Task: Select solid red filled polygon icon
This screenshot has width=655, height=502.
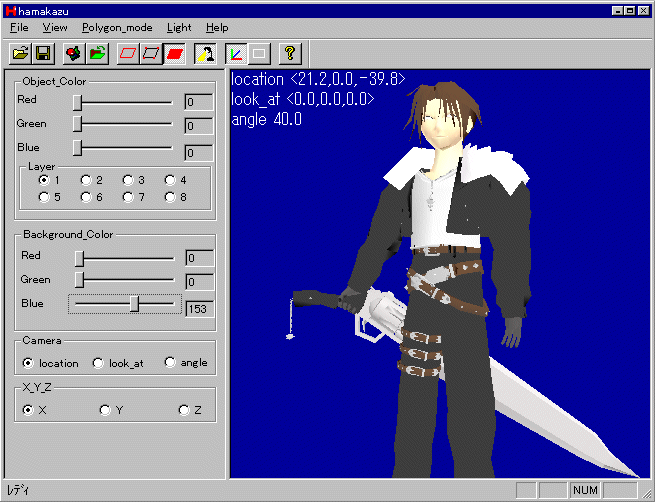Action: 174,54
